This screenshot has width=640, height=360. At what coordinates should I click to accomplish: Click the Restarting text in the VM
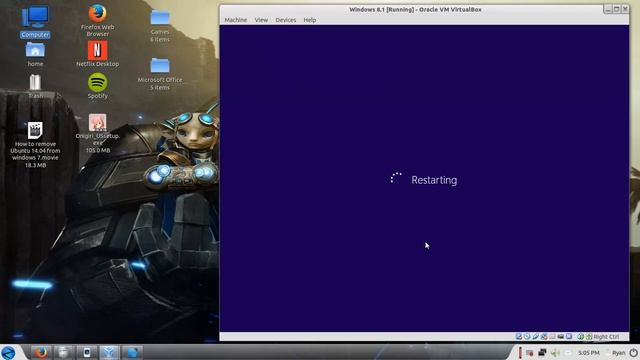[x=434, y=180]
